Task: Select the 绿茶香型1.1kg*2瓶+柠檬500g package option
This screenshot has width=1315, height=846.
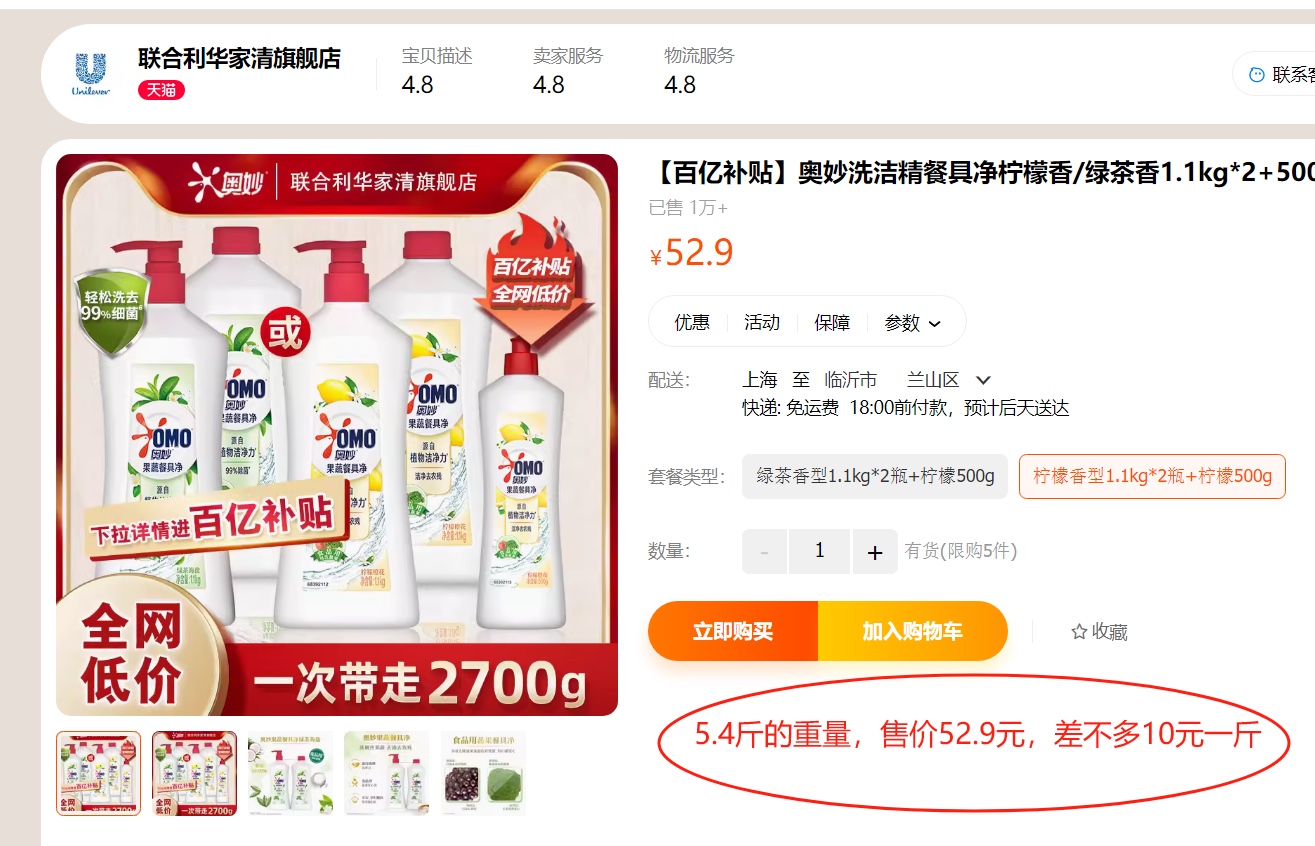Action: point(875,476)
